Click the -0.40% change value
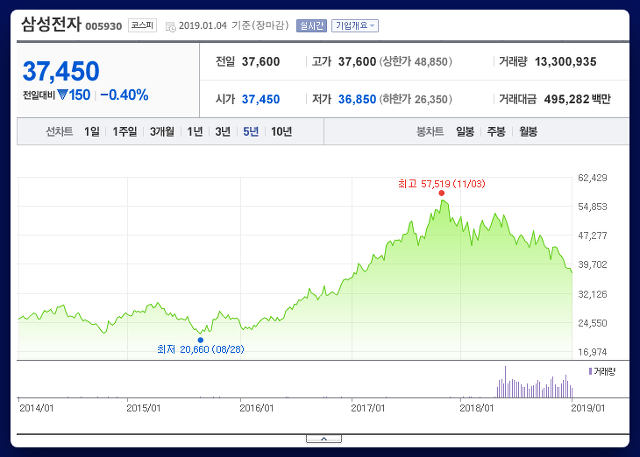The width and height of the screenshot is (640, 457). pyautogui.click(x=124, y=95)
